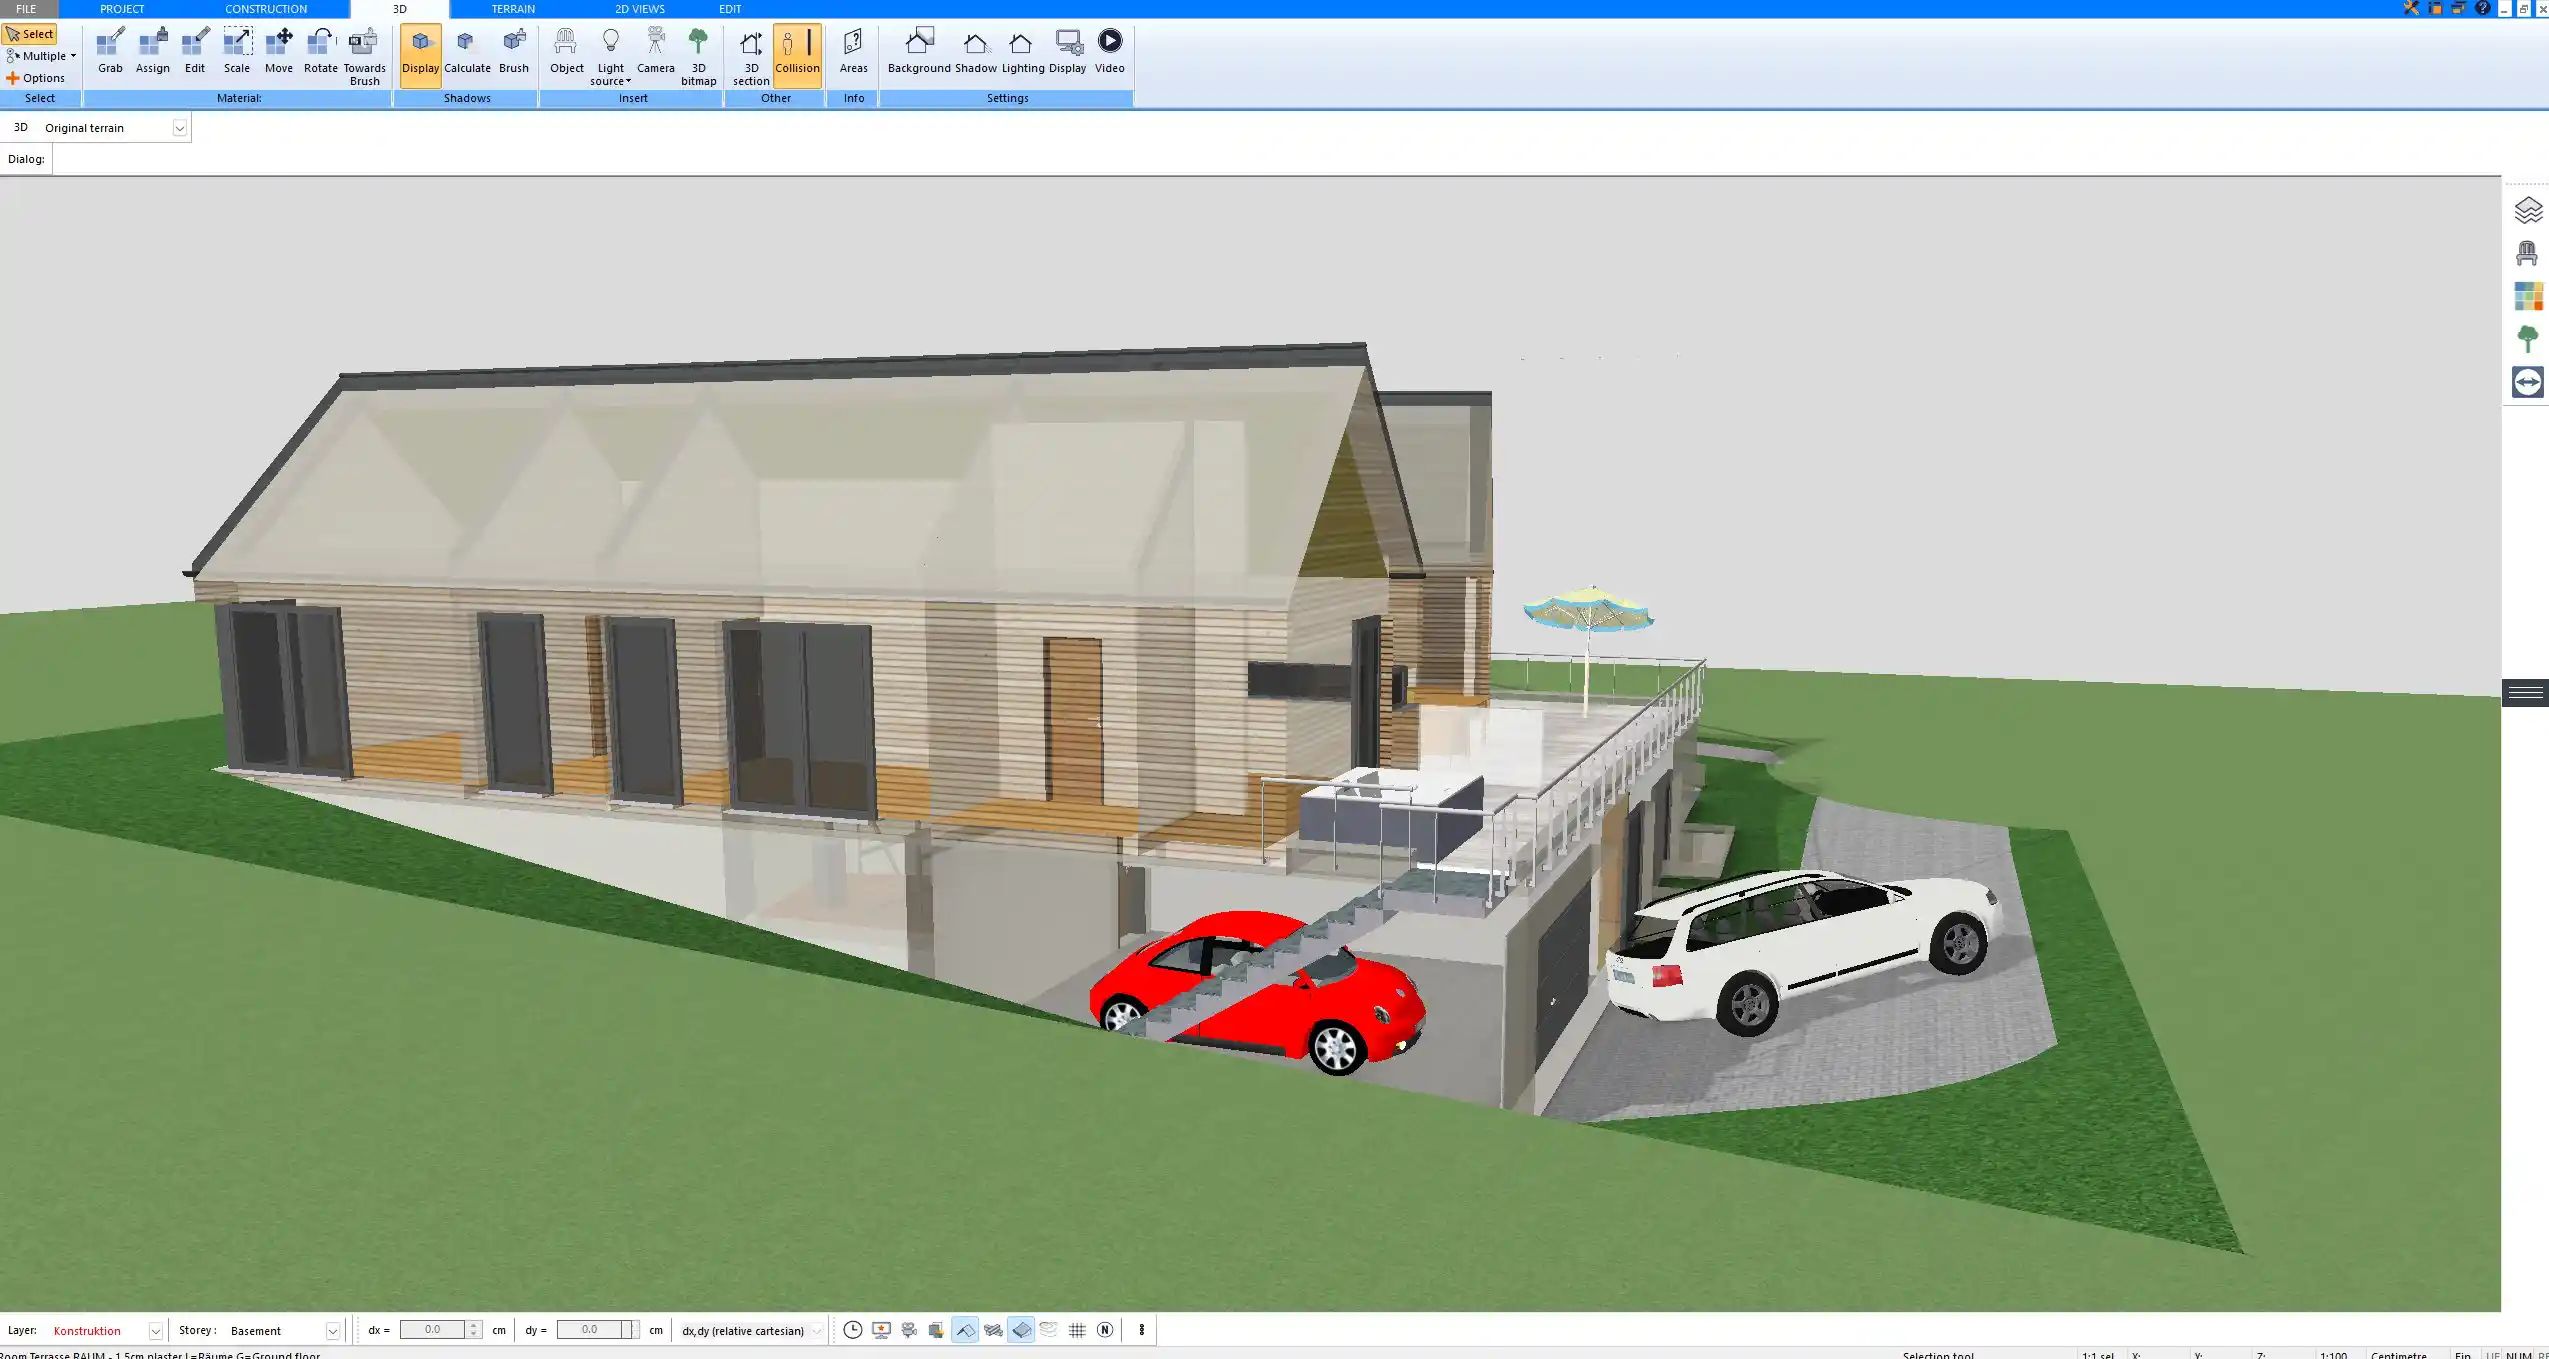Image resolution: width=2549 pixels, height=1359 pixels.
Task: Insert a Camera
Action: pyautogui.click(x=655, y=52)
